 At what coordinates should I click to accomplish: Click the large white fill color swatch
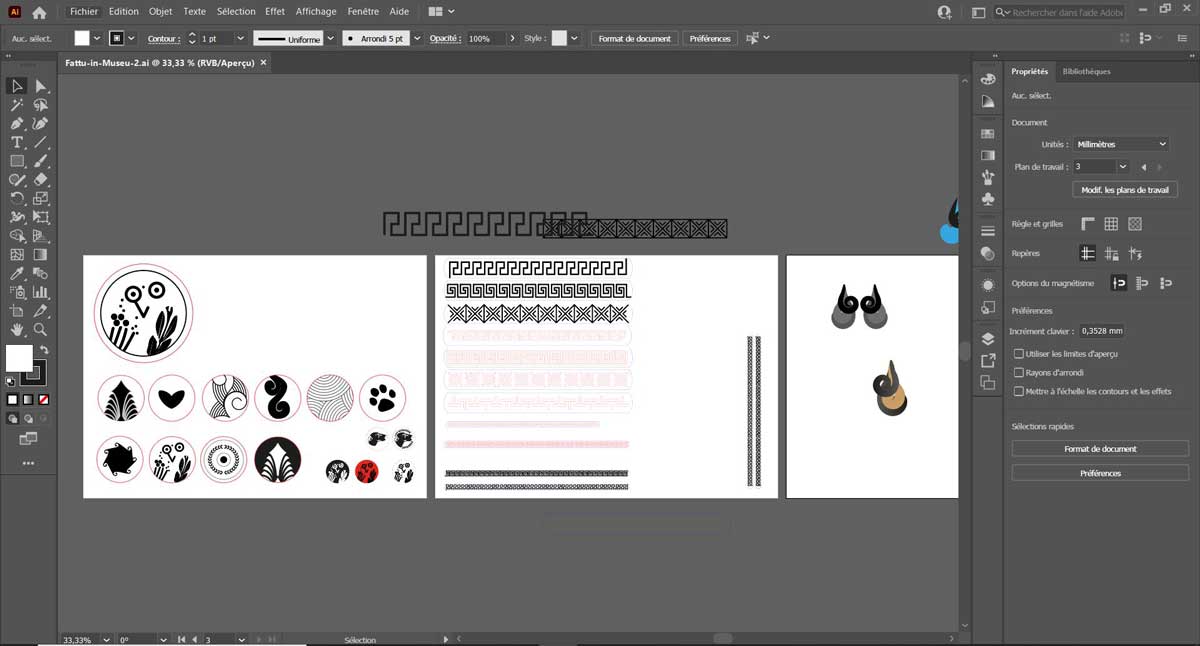coord(19,358)
